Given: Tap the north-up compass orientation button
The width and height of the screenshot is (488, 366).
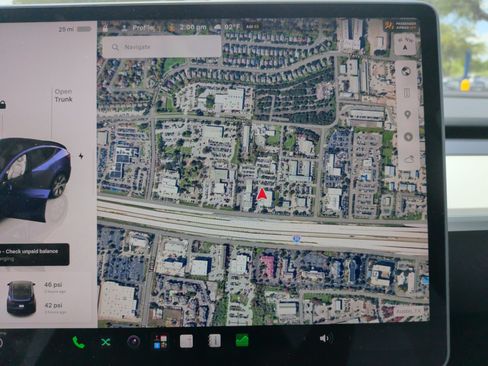Looking at the screenshot, I should pyautogui.click(x=405, y=45).
